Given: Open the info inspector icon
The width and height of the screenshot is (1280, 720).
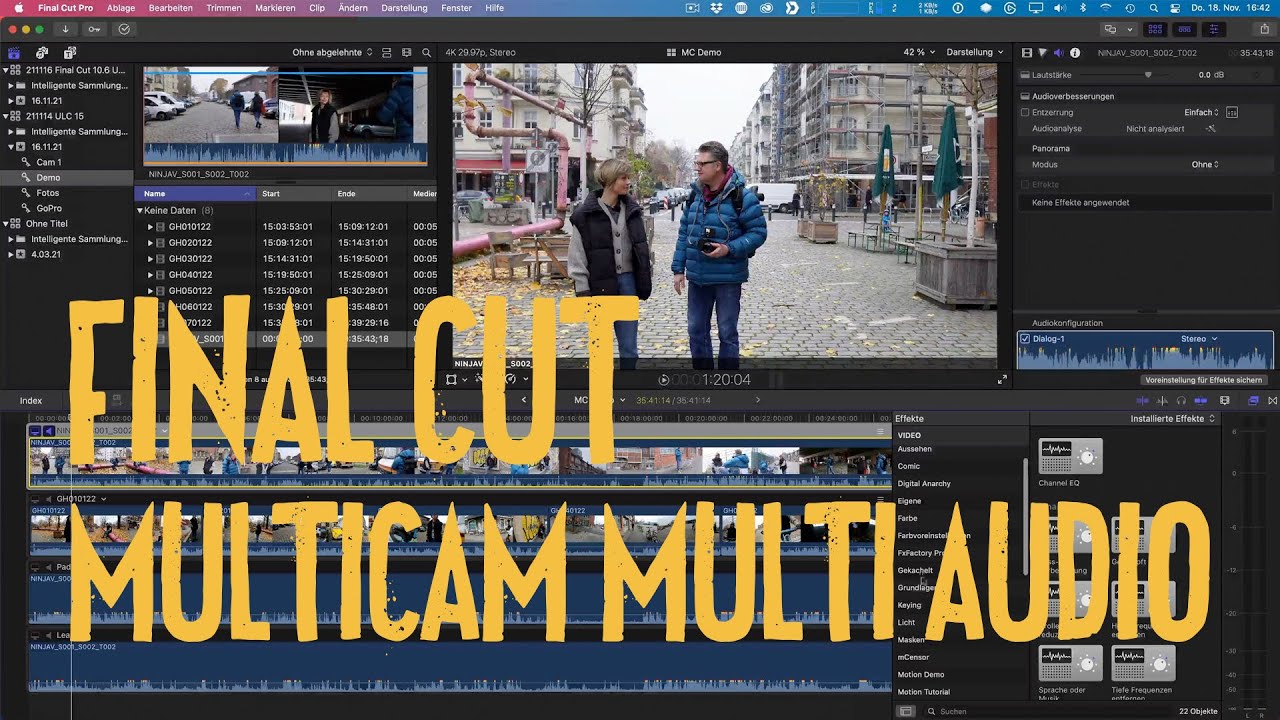Looking at the screenshot, I should click(x=1075, y=52).
